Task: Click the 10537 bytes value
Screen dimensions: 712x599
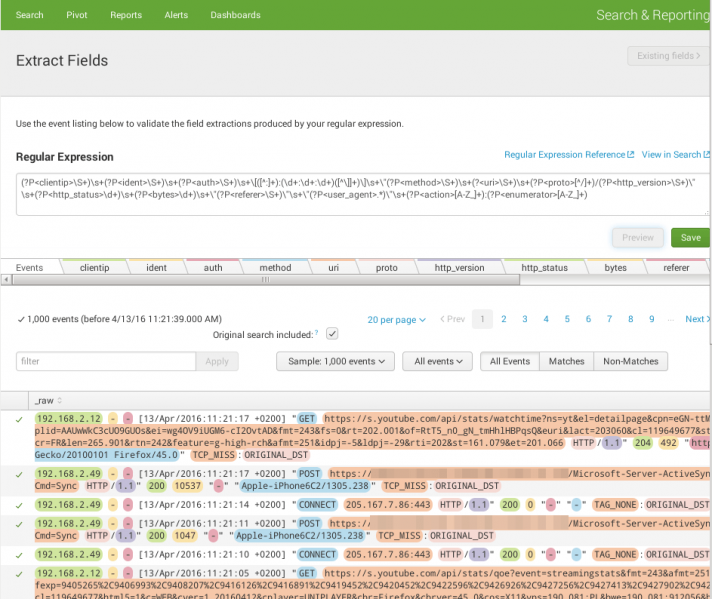Action: 188,486
